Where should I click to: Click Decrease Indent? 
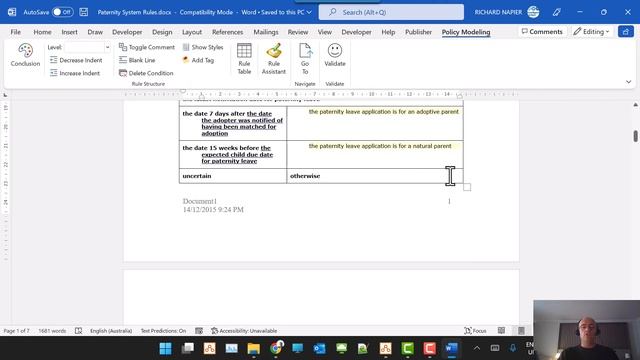[76, 60]
